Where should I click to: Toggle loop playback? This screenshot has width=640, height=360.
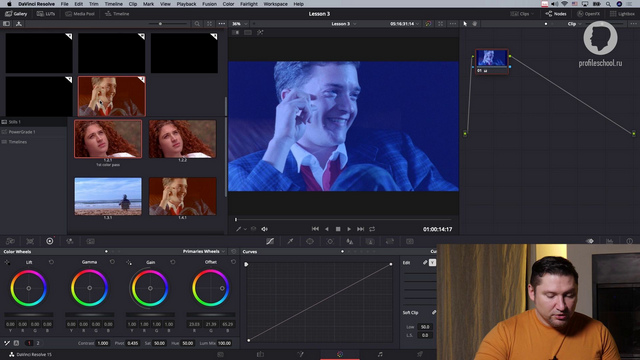tap(372, 229)
